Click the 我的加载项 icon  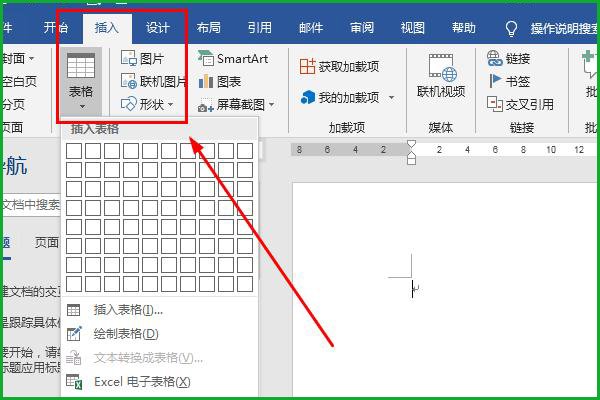coord(308,98)
